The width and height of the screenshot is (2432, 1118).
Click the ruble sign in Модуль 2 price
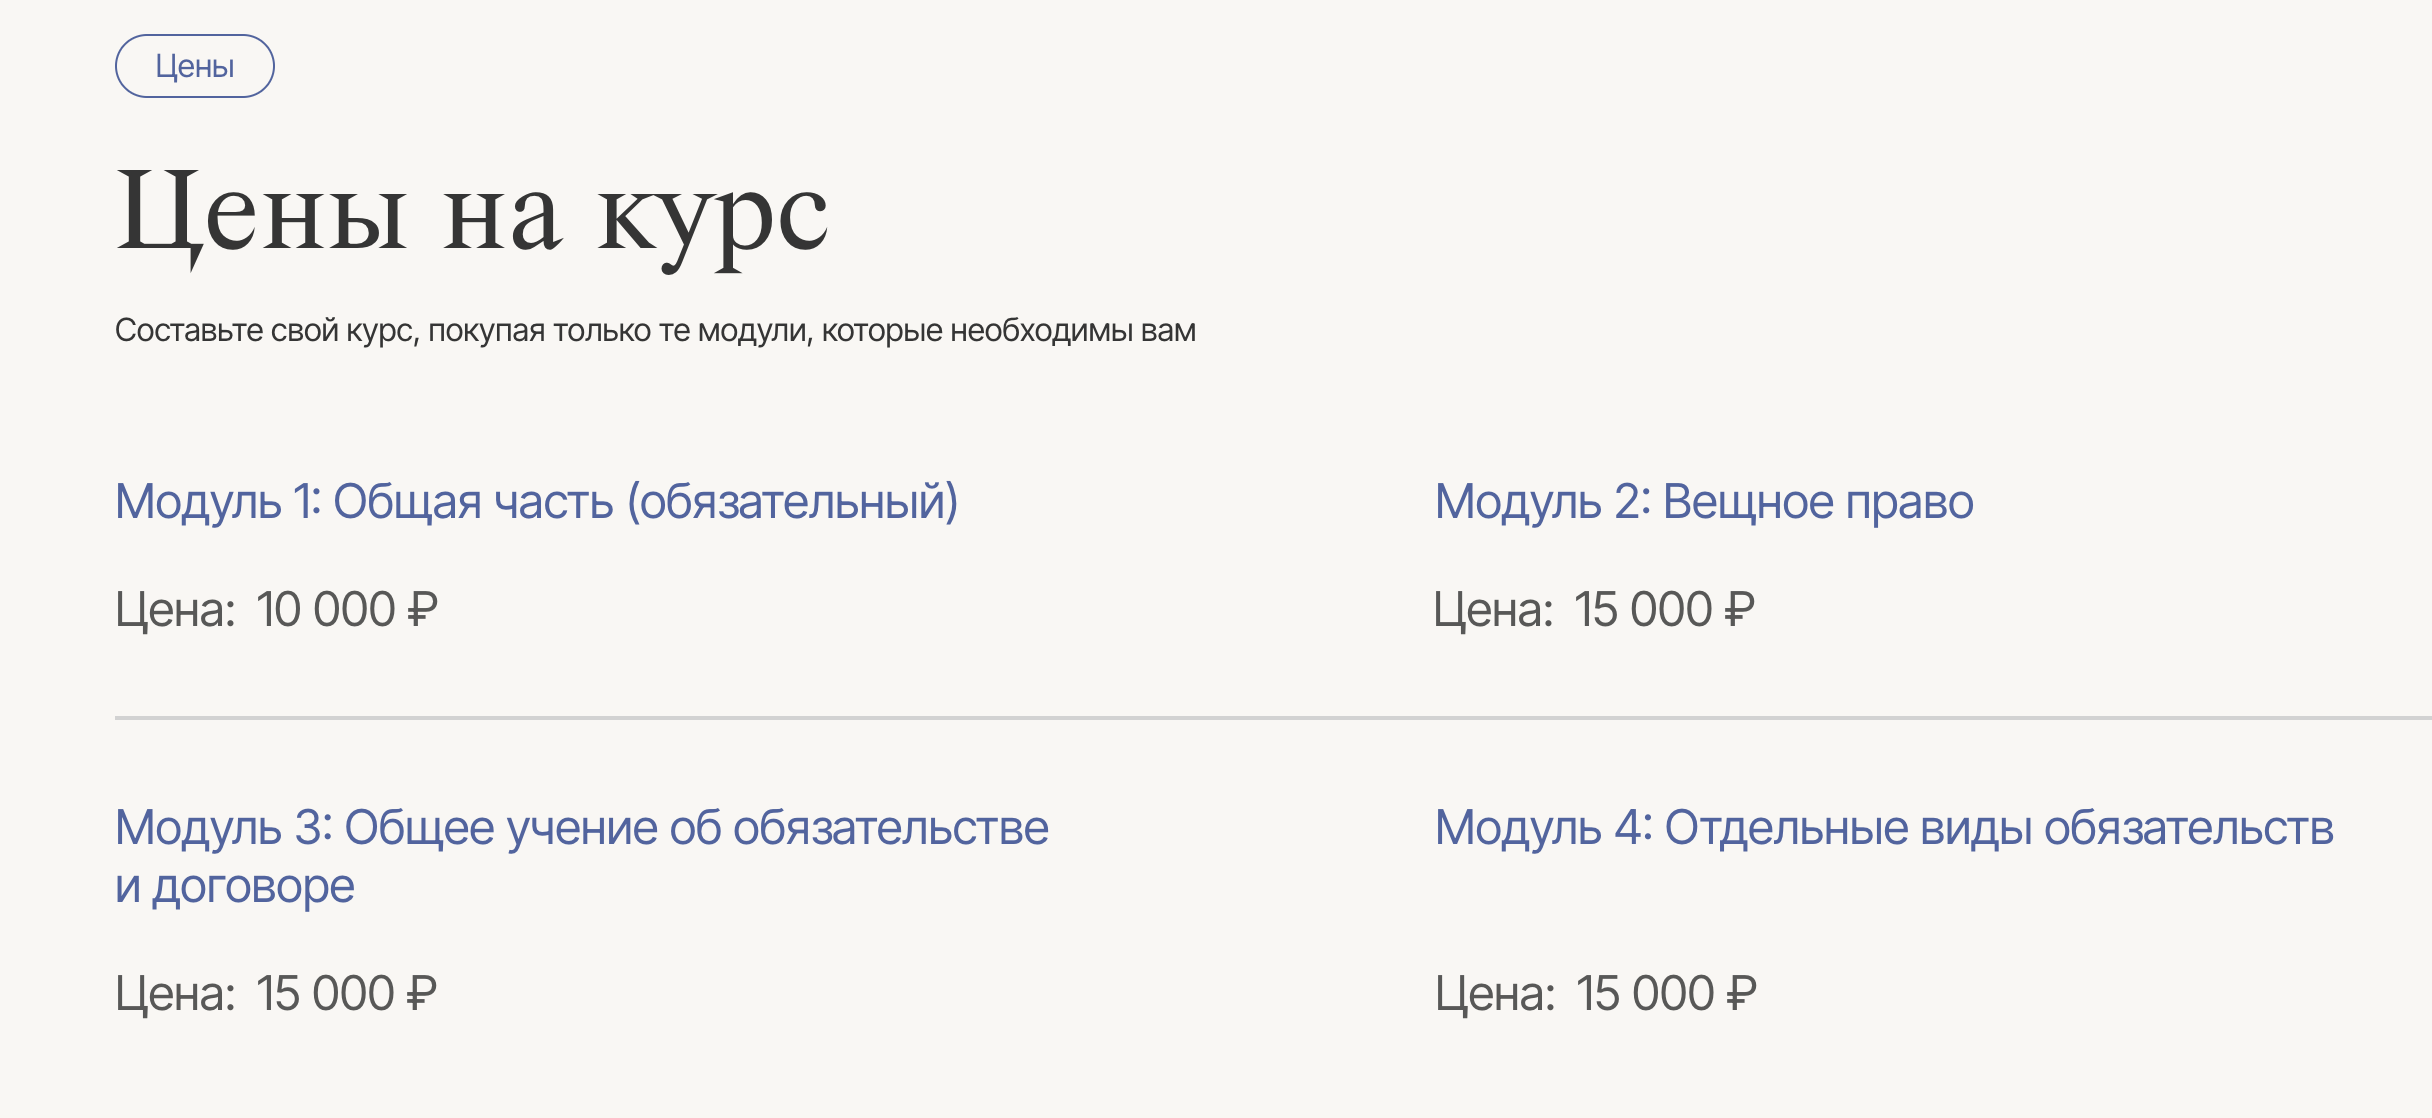coord(1740,610)
